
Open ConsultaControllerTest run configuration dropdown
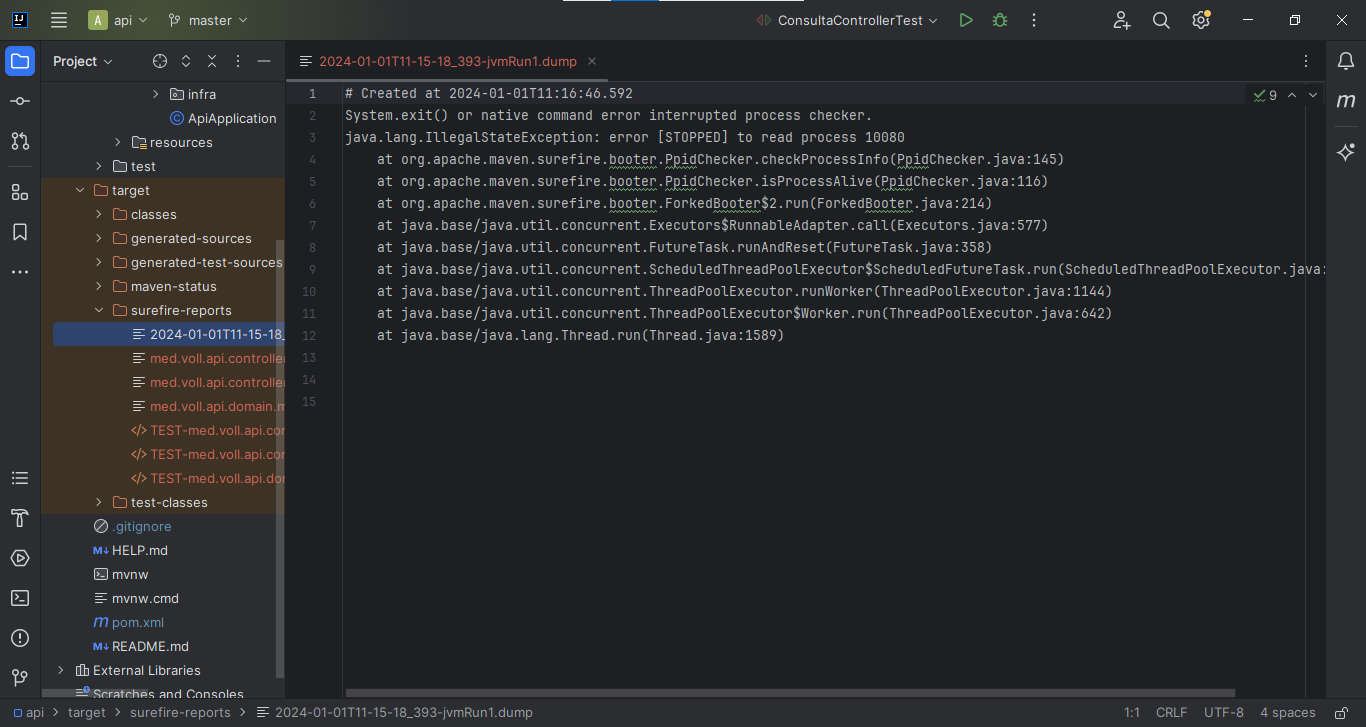(848, 20)
